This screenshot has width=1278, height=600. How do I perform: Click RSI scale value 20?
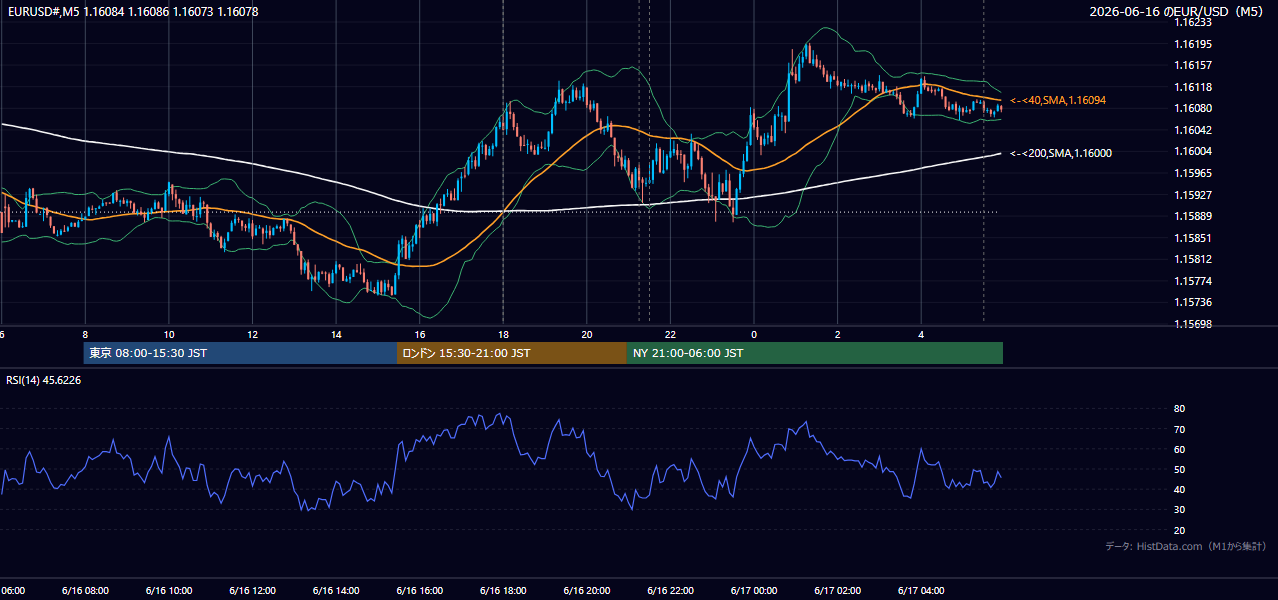tap(1180, 530)
